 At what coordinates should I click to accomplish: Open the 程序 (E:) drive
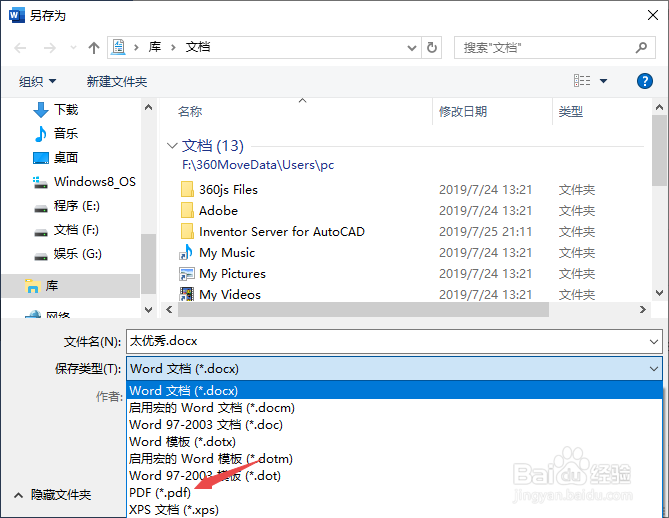point(76,206)
